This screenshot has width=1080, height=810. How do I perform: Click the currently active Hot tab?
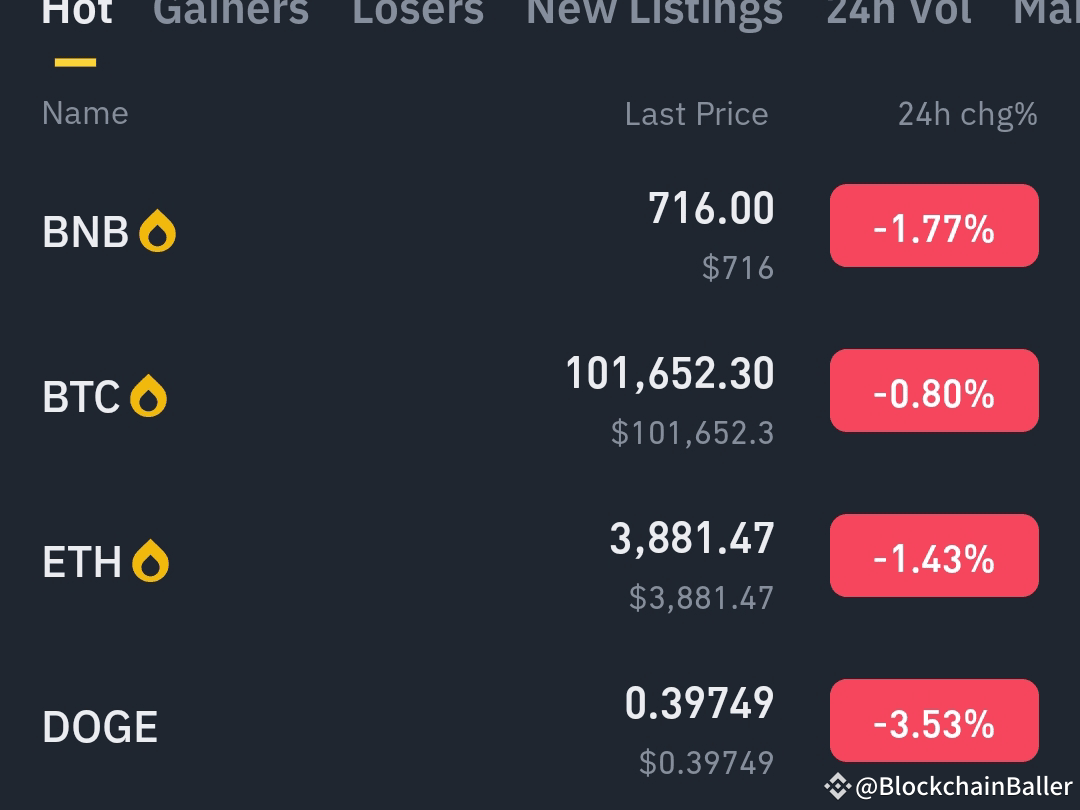point(77,12)
